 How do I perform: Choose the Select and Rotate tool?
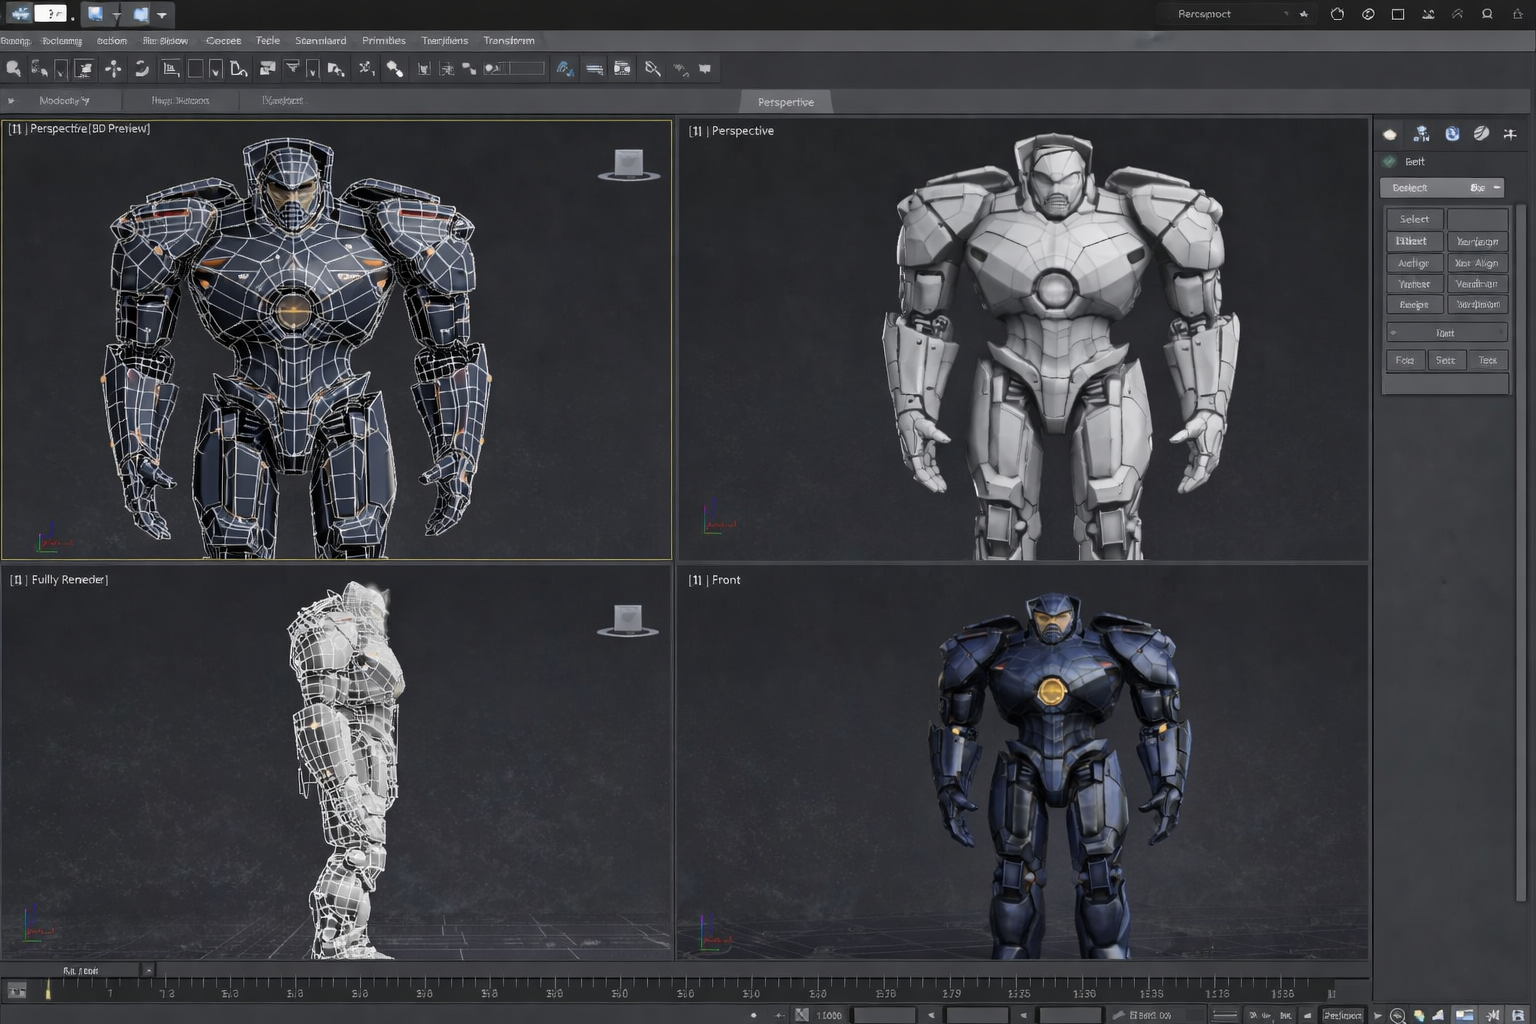click(x=141, y=68)
